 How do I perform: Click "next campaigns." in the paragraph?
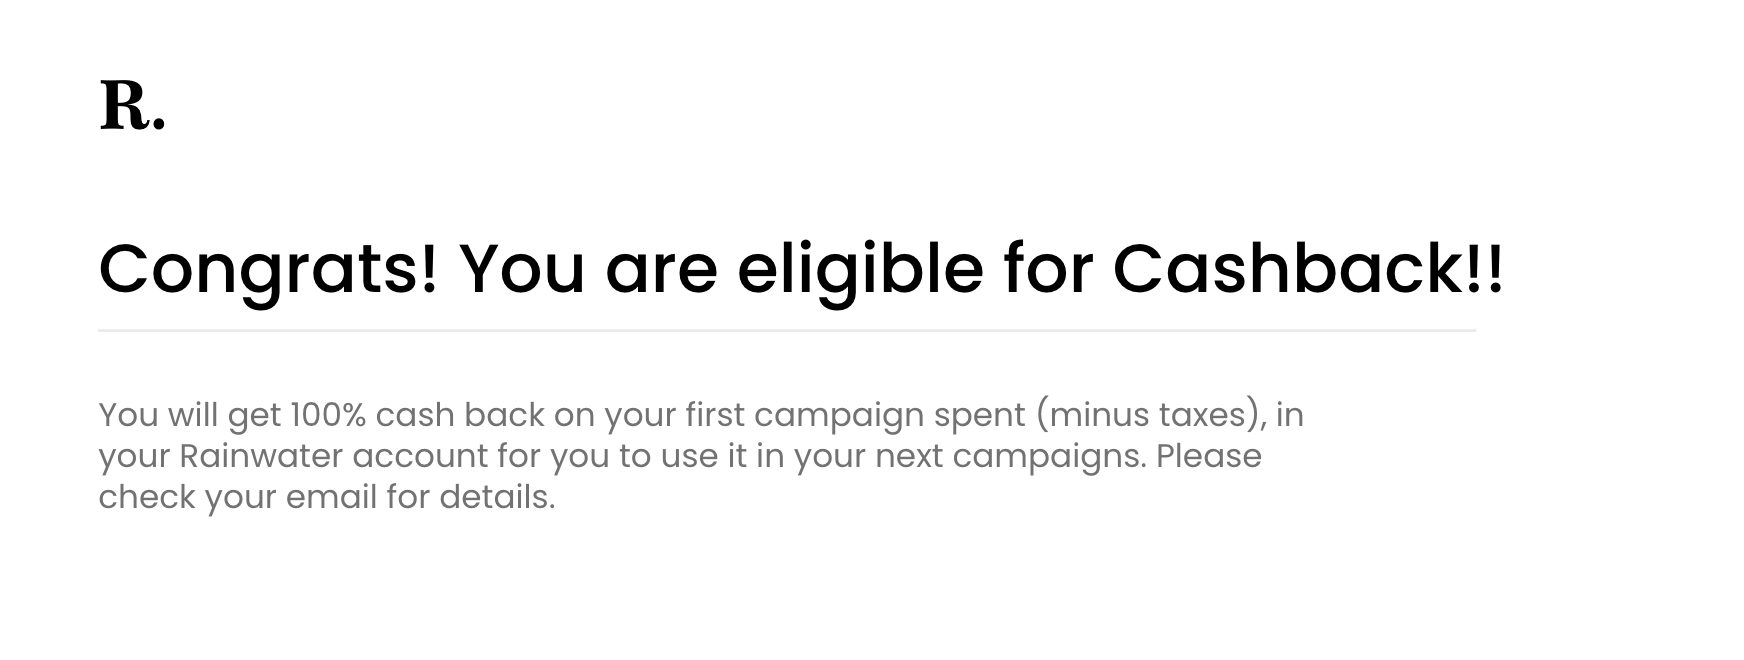tap(1010, 456)
